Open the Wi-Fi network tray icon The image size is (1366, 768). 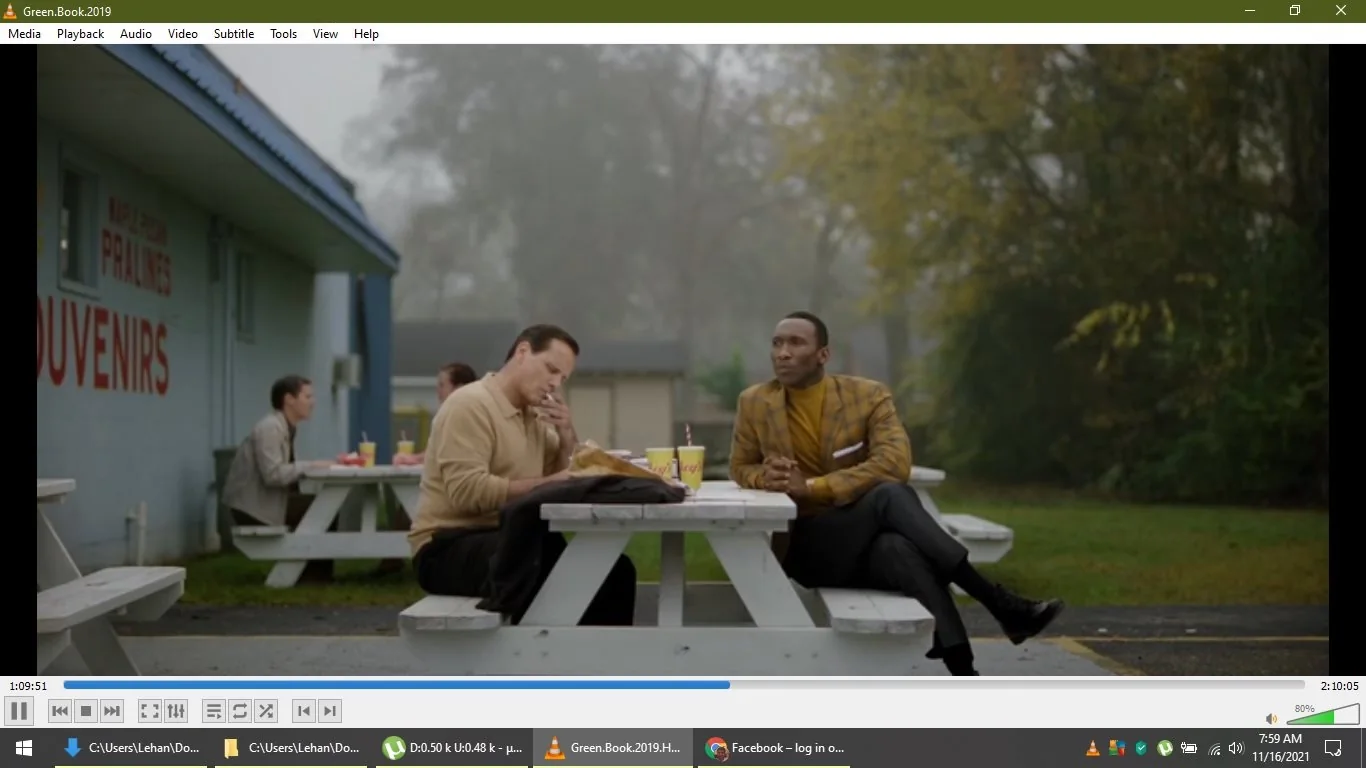pos(1215,748)
